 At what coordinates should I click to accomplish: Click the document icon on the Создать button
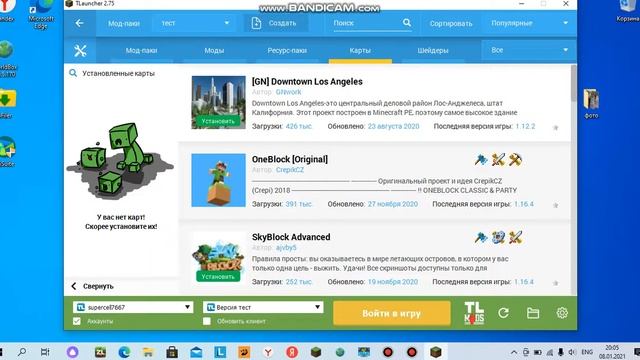256,23
